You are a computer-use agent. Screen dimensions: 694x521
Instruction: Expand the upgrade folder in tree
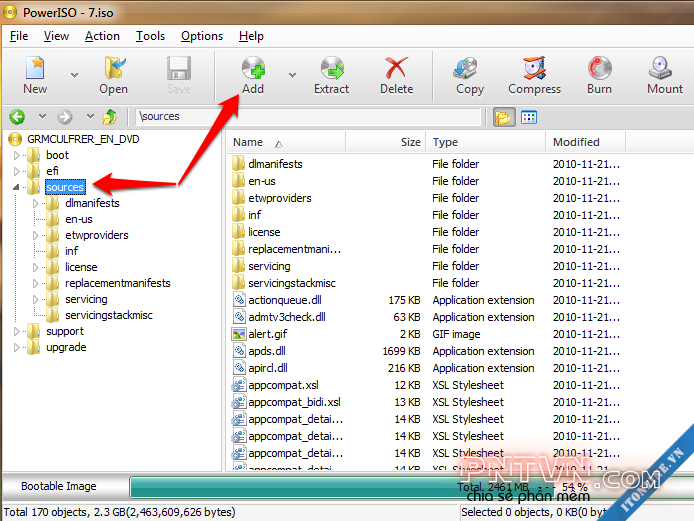pyautogui.click(x=17, y=347)
